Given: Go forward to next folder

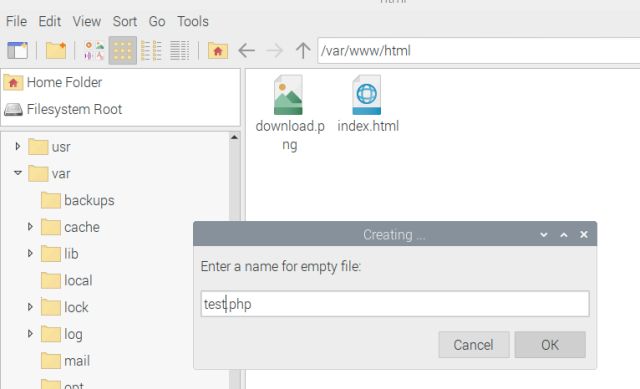Looking at the screenshot, I should pos(275,51).
